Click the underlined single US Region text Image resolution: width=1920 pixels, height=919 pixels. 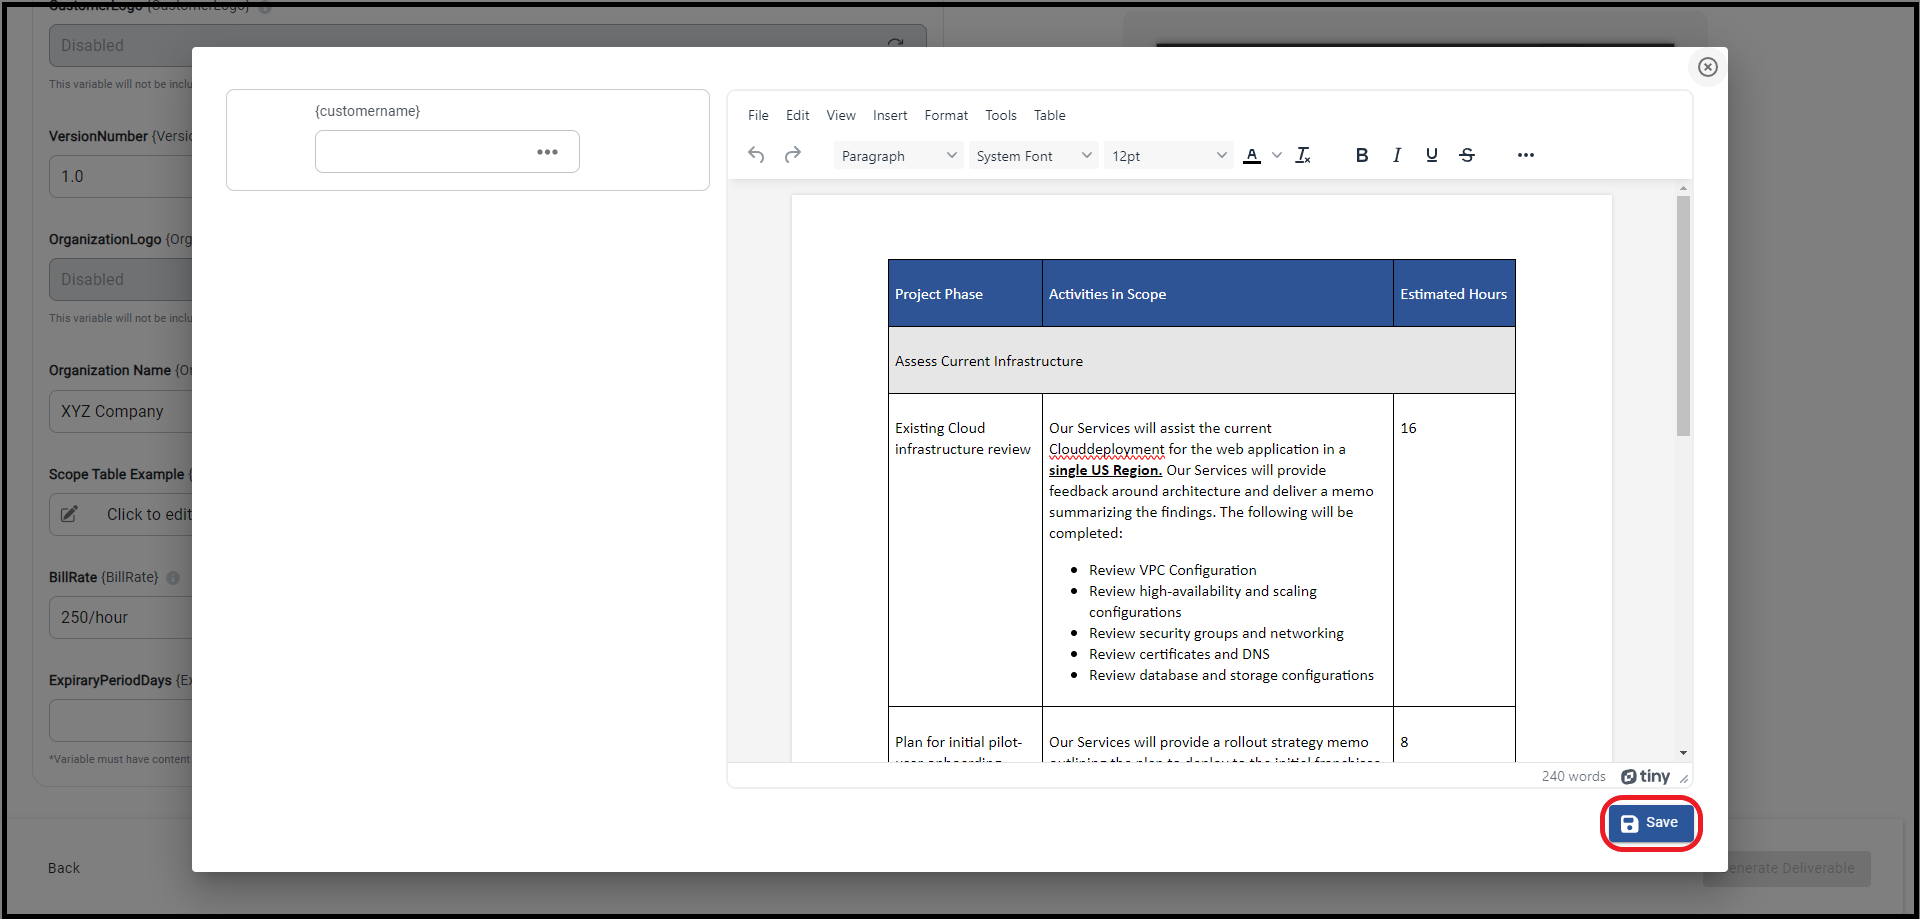pyautogui.click(x=1105, y=470)
